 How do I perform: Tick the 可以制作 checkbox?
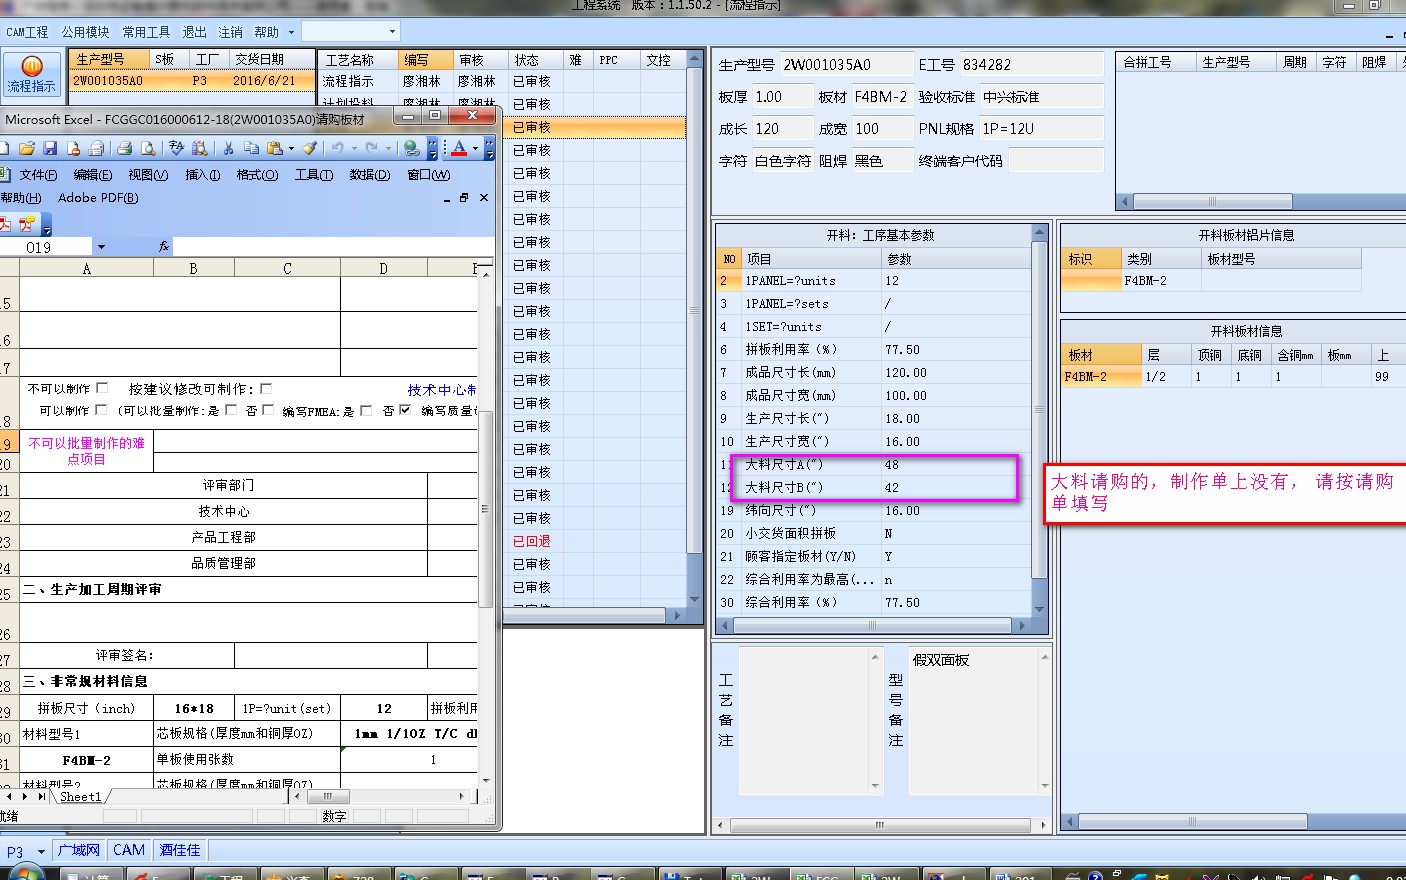pyautogui.click(x=101, y=410)
